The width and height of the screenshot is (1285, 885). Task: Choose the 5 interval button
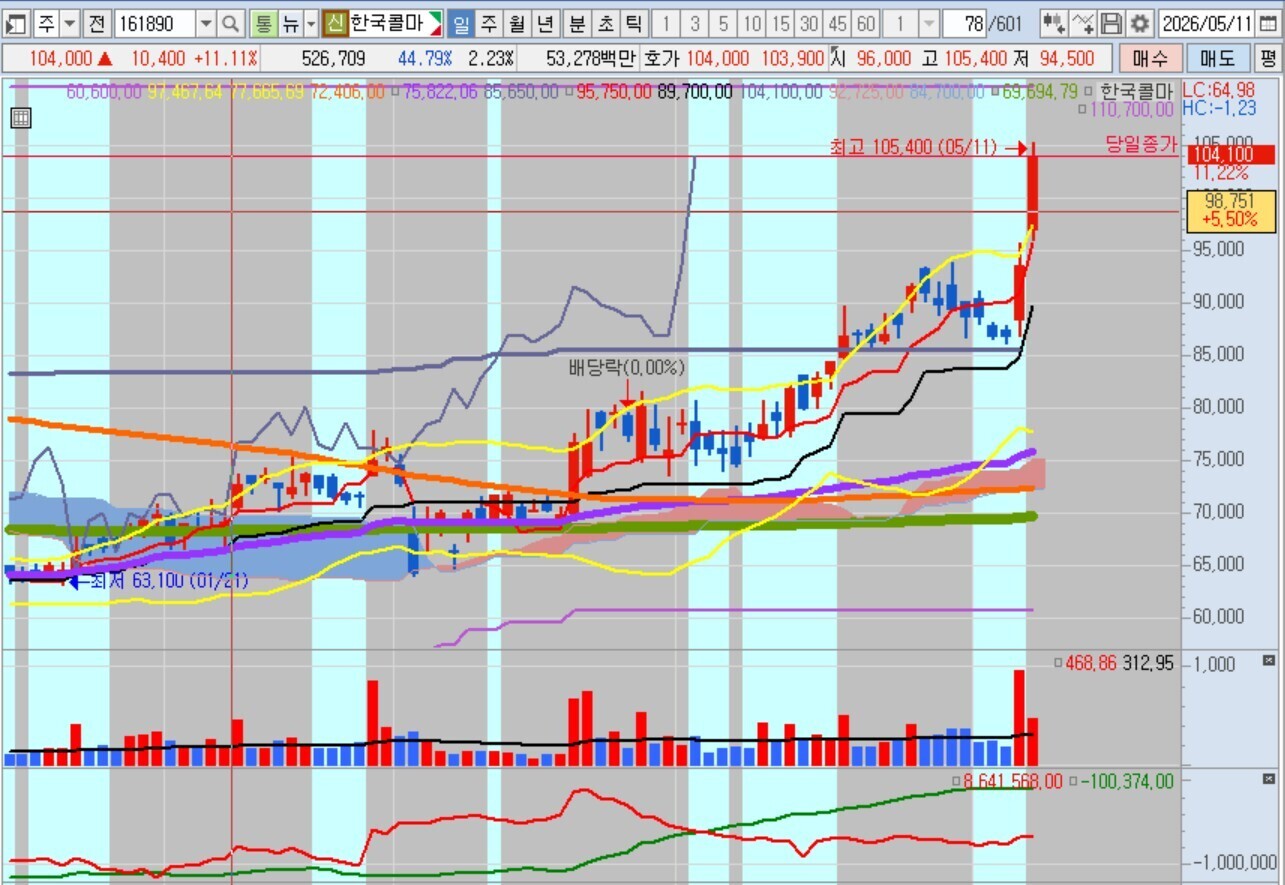(724, 23)
